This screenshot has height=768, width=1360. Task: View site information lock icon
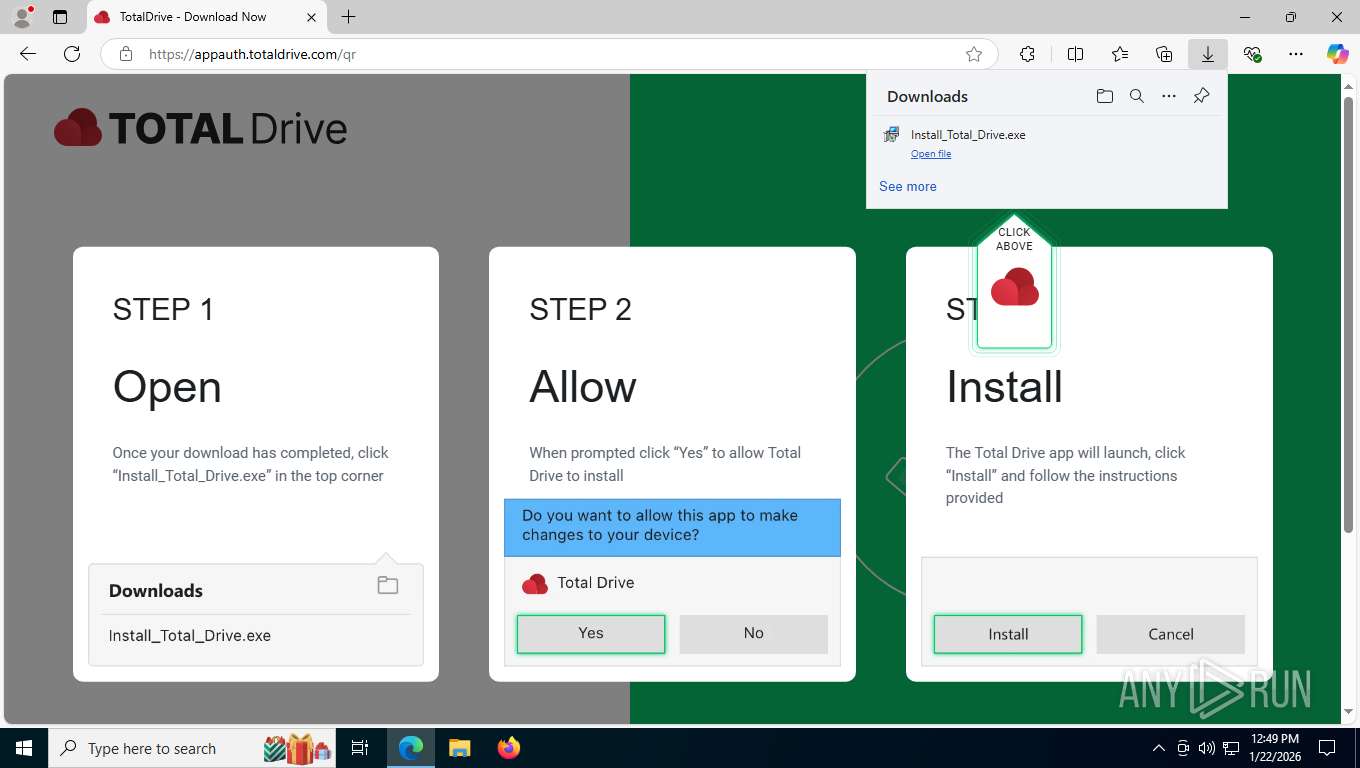(126, 54)
